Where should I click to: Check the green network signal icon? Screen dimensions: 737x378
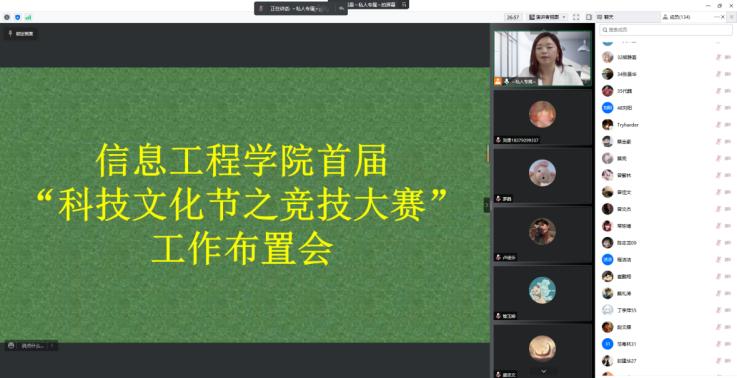28,17
